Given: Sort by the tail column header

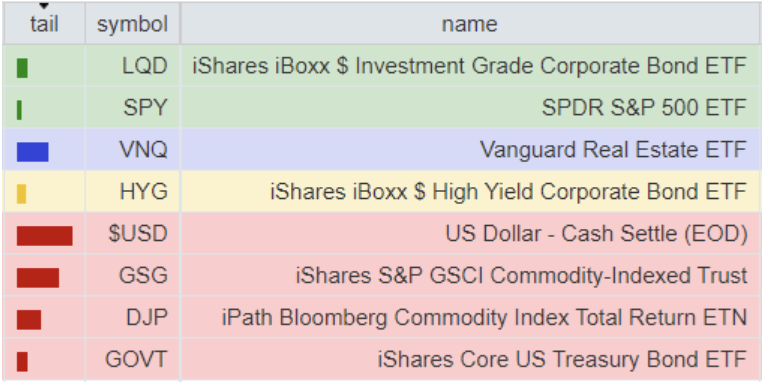Looking at the screenshot, I should 44,23.
